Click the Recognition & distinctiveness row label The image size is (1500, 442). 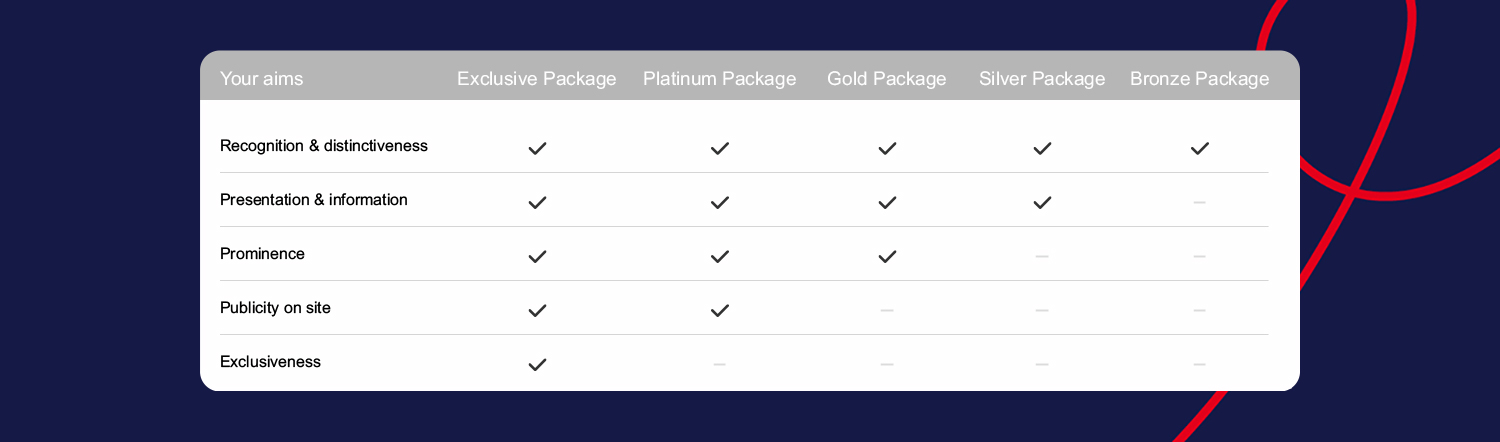[324, 146]
